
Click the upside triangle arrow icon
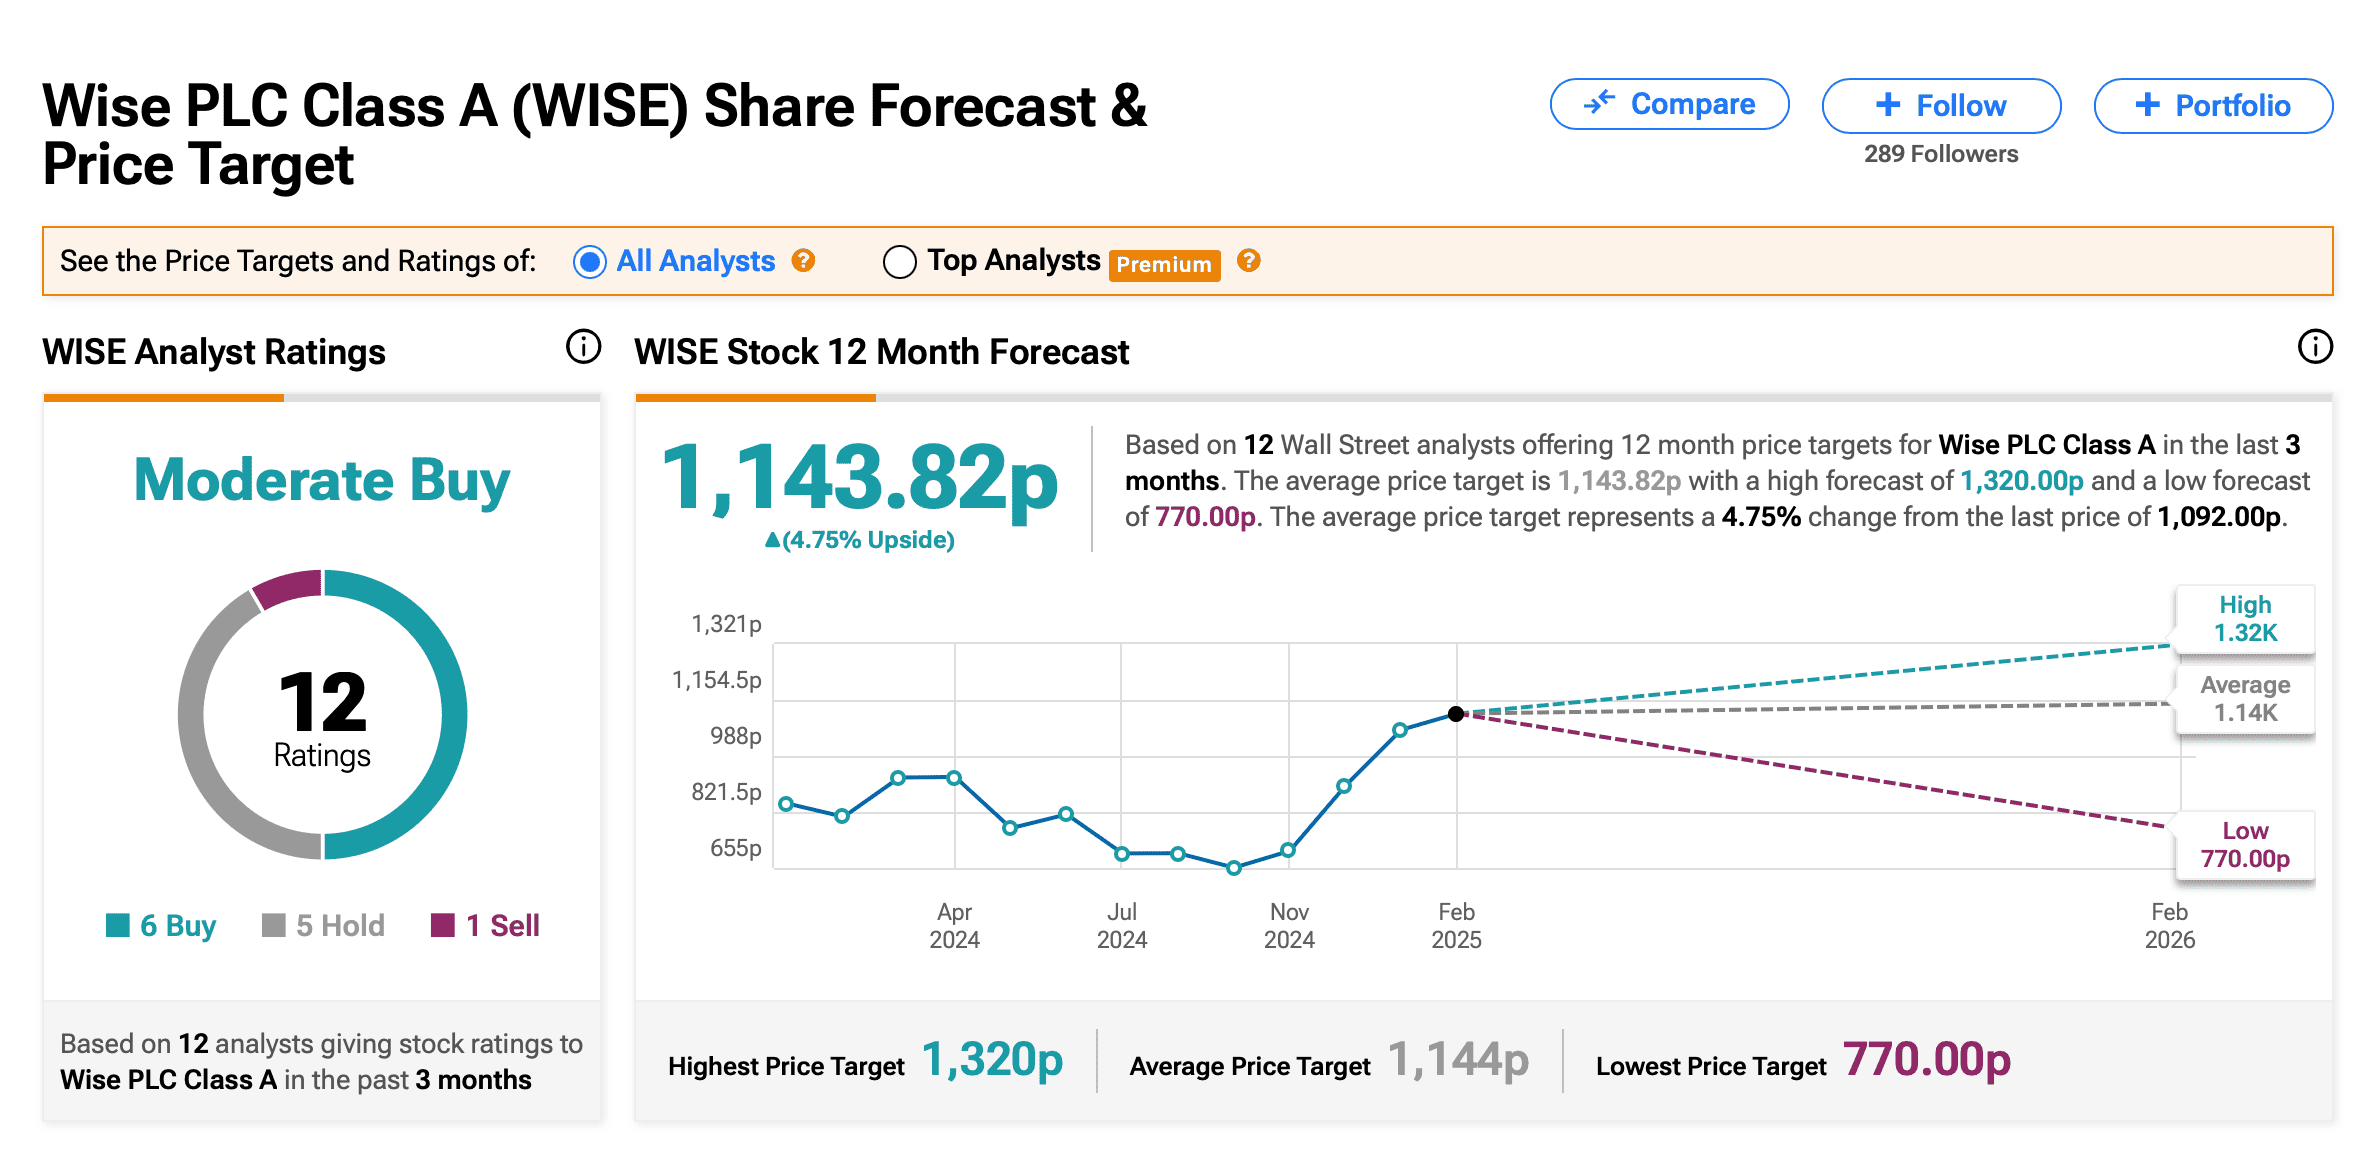772,540
